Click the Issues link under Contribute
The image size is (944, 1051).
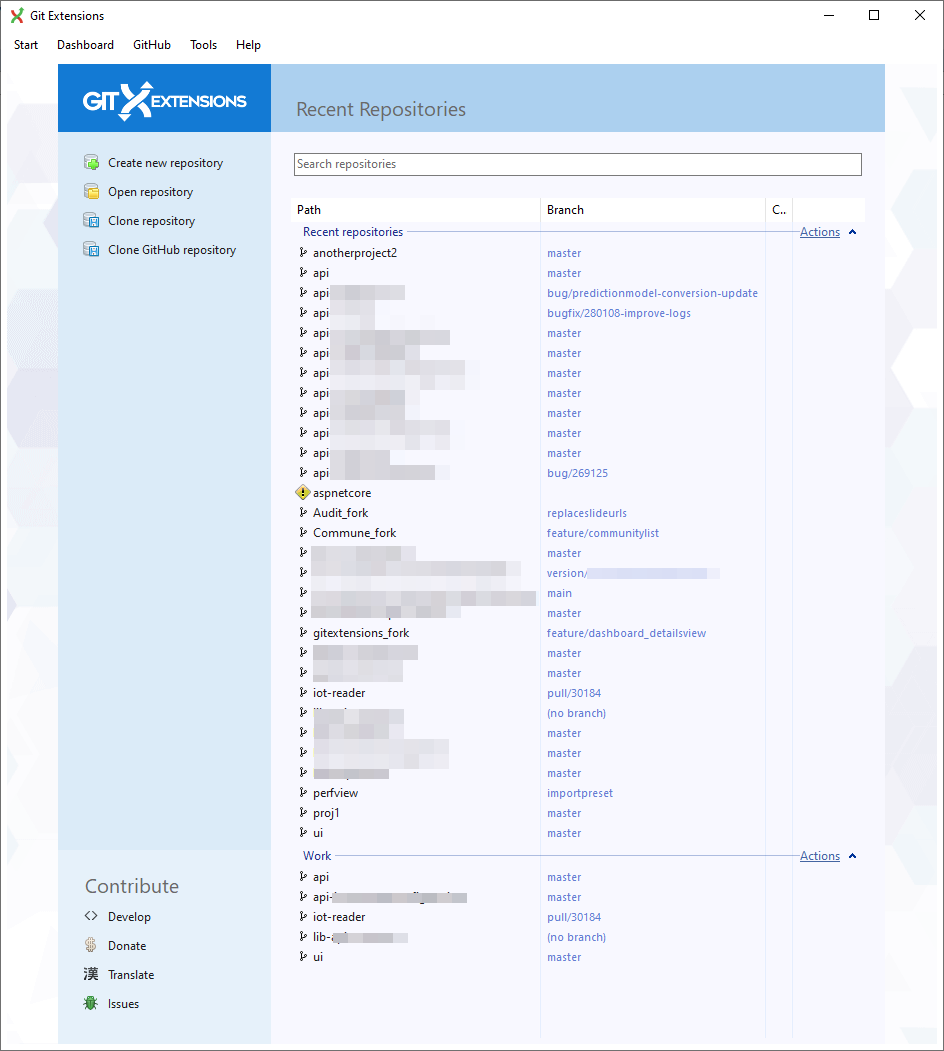pos(123,1003)
